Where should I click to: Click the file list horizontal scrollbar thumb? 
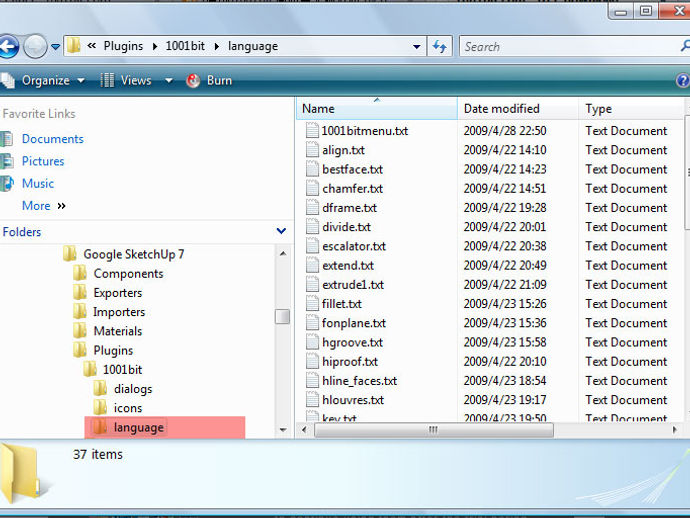(x=434, y=430)
